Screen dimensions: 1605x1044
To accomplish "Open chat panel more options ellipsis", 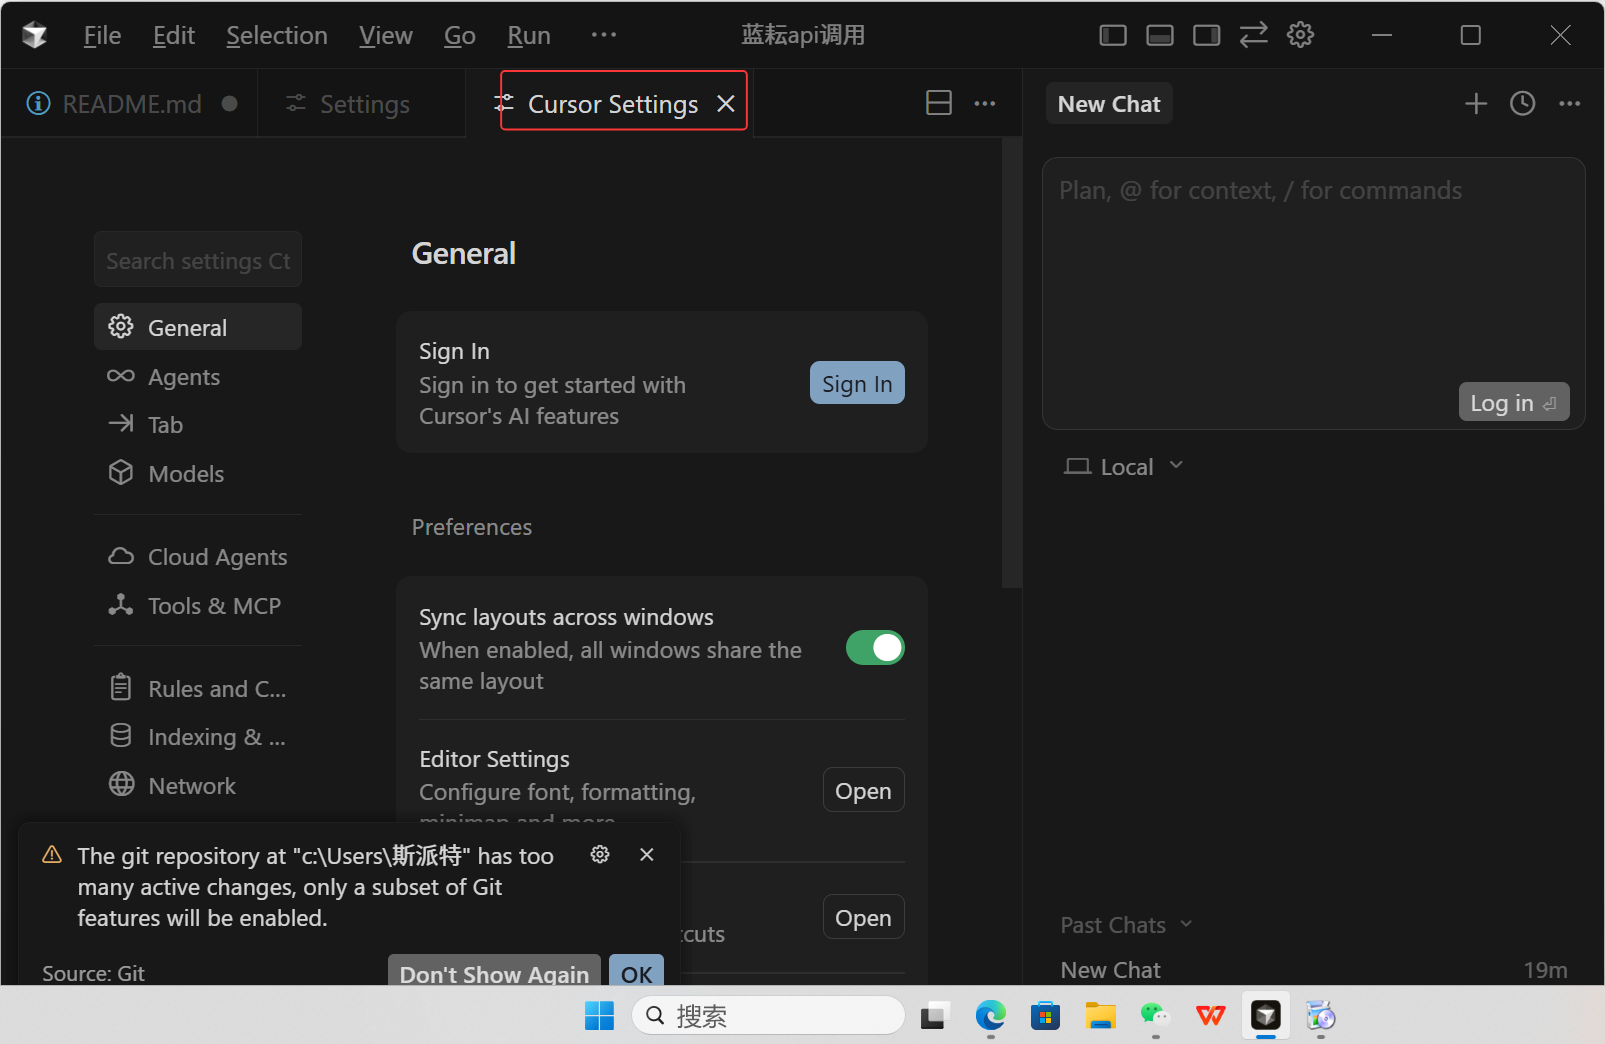I will point(1570,103).
